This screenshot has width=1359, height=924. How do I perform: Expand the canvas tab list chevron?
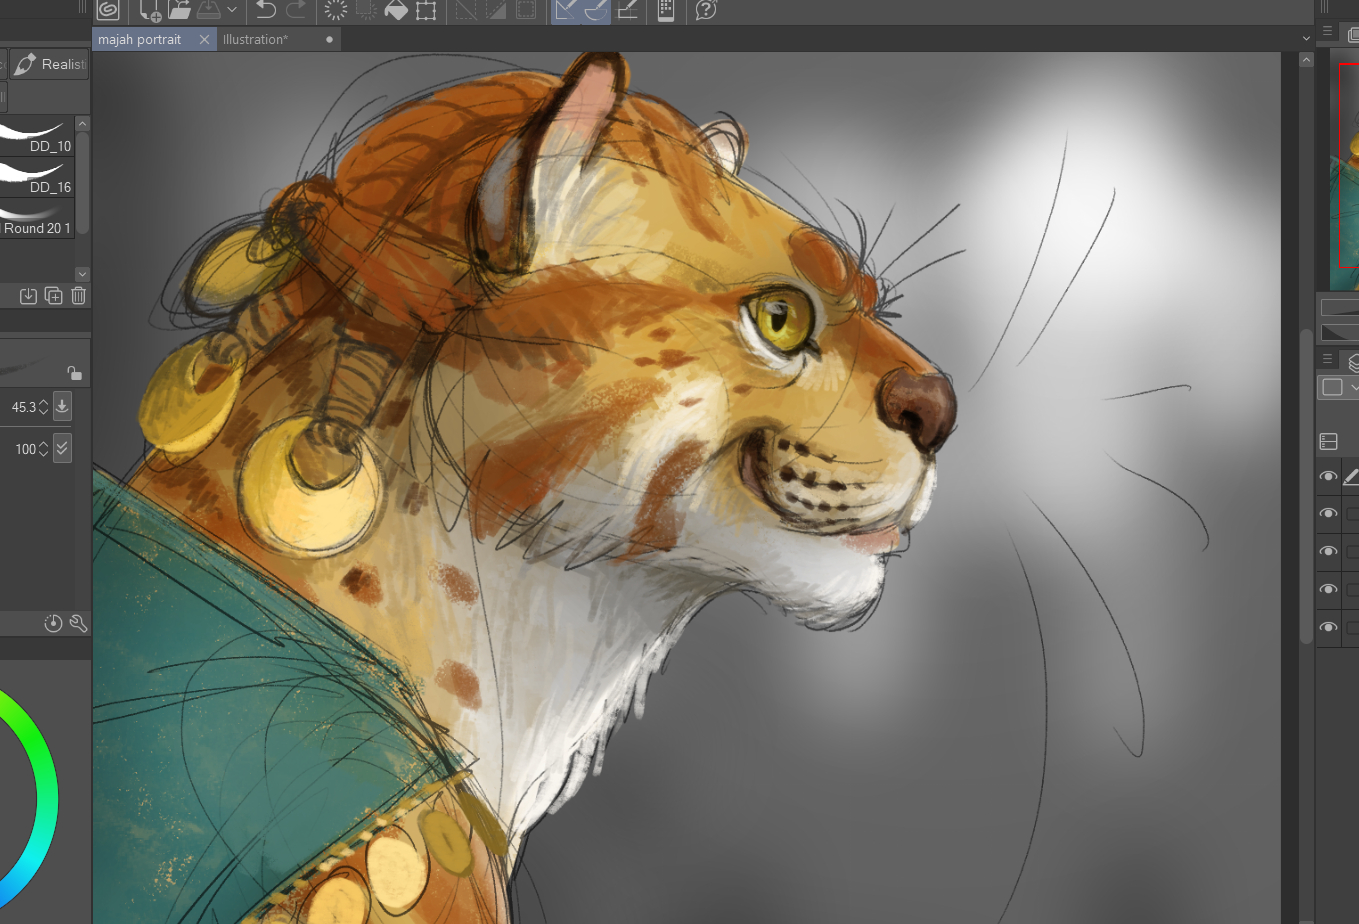tap(1306, 39)
